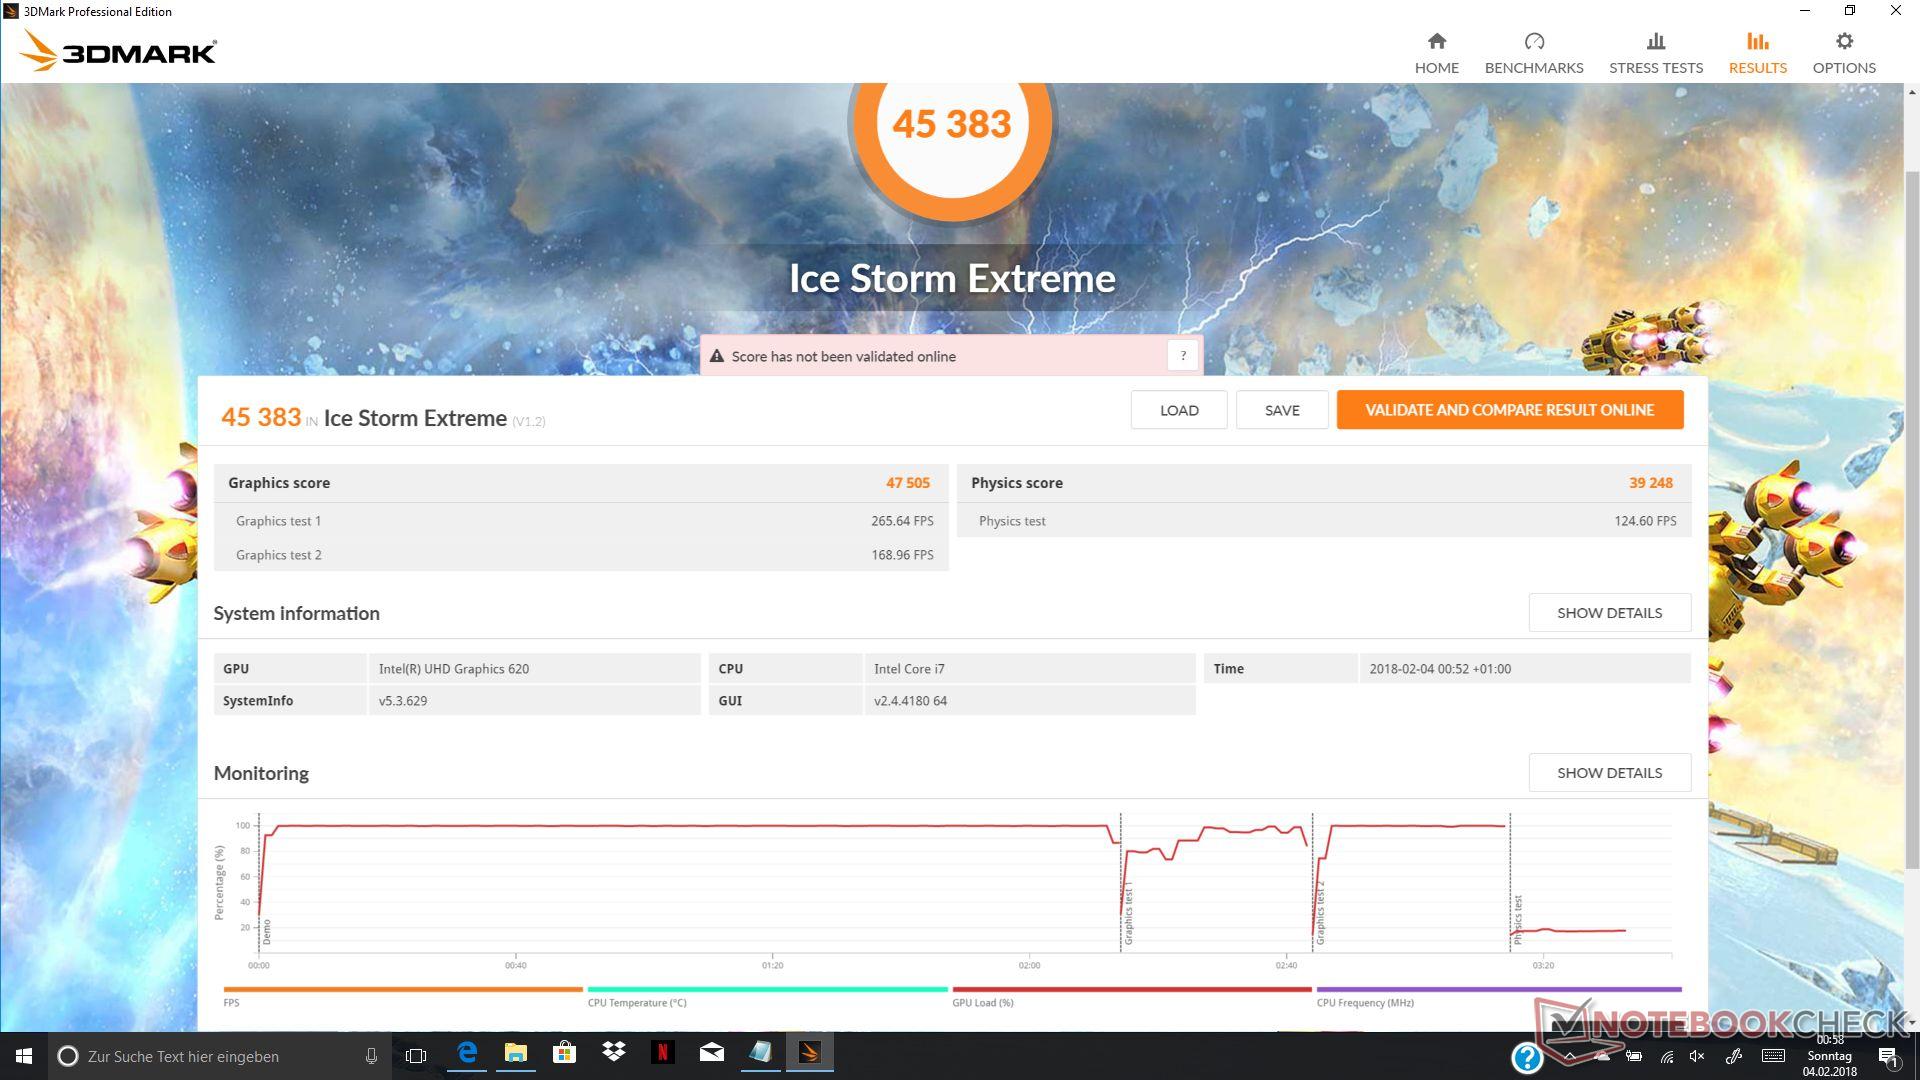Image resolution: width=1920 pixels, height=1080 pixels.
Task: Open File Explorer from the taskbar
Action: click(x=515, y=1054)
